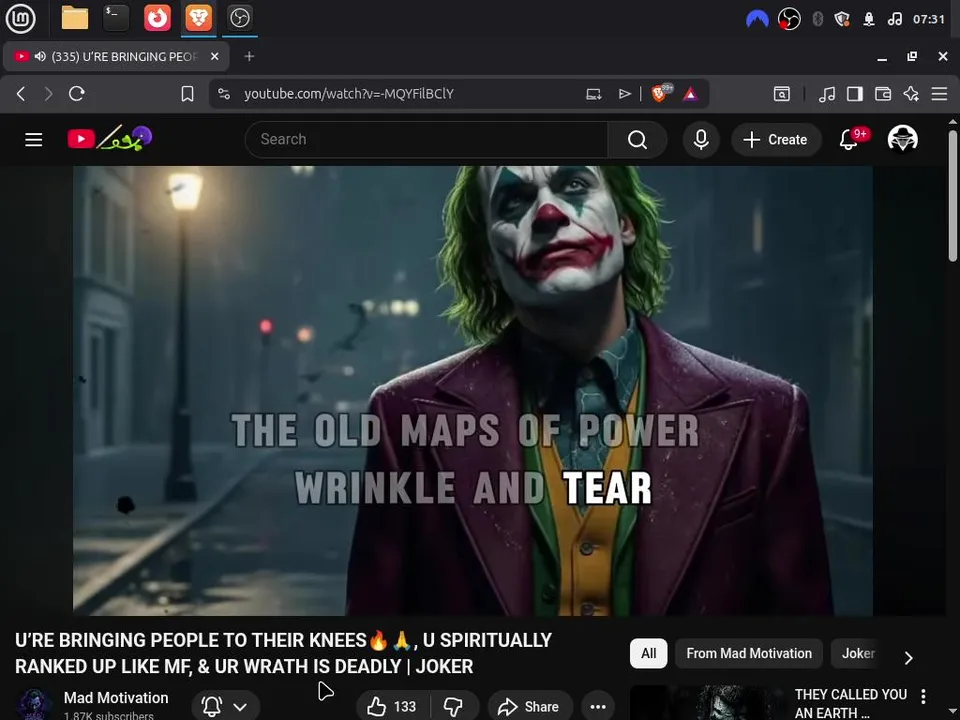Go back to previous page
The height and width of the screenshot is (720, 960).
point(21,94)
